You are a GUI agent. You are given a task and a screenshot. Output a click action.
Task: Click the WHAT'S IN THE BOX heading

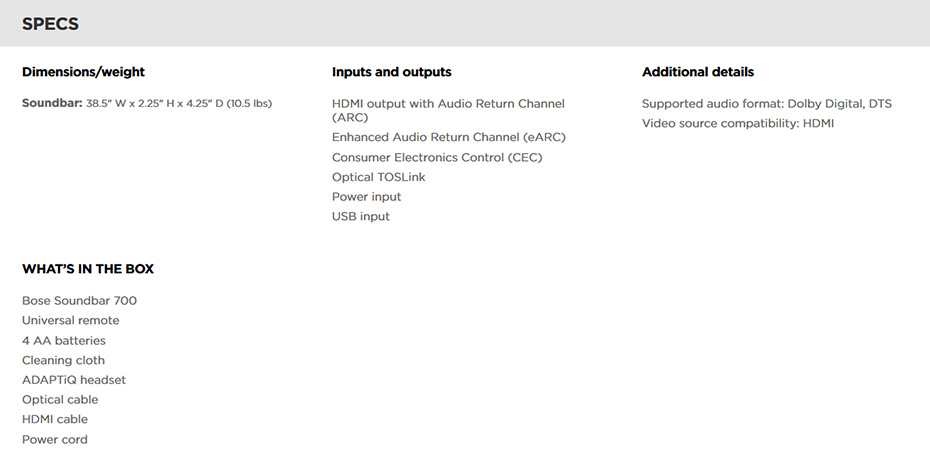88,269
